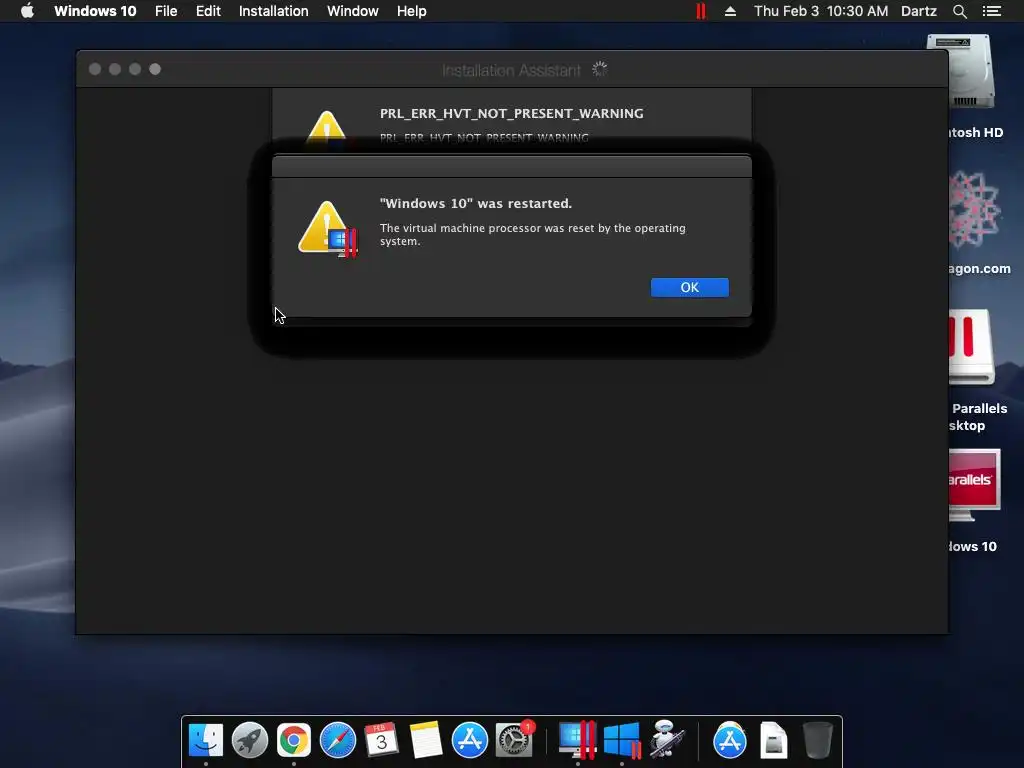This screenshot has height=768, width=1024.
Task: Click virtual machine processor reset message
Action: pos(532,234)
